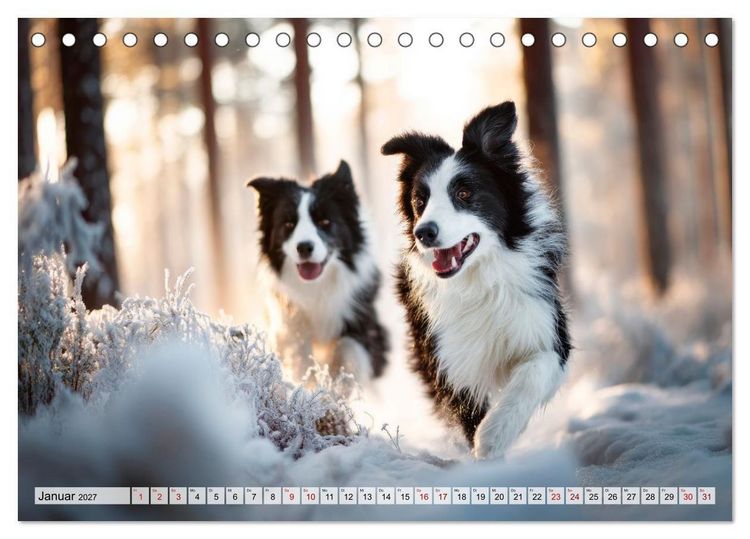750x539 pixels.
Task: Click the date cell numbered 22
Action: (x=537, y=495)
